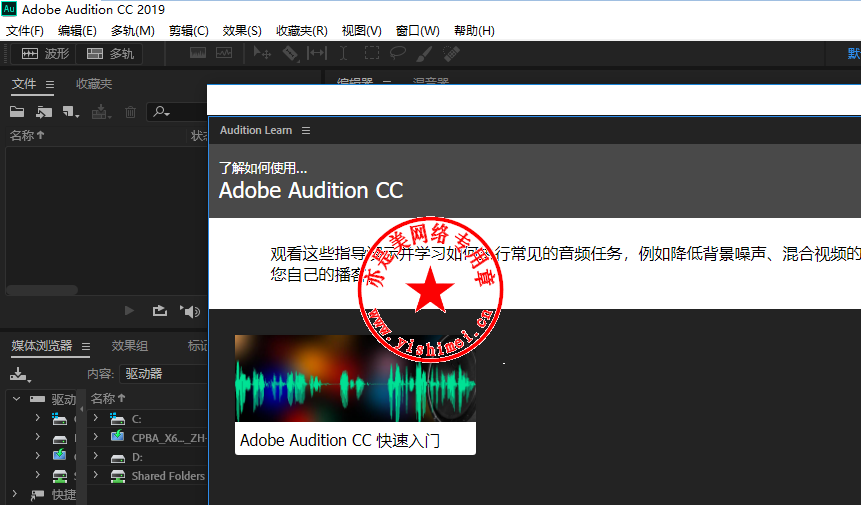Switch to the 多轨 multitrack editor
The image size is (861, 505).
109,54
